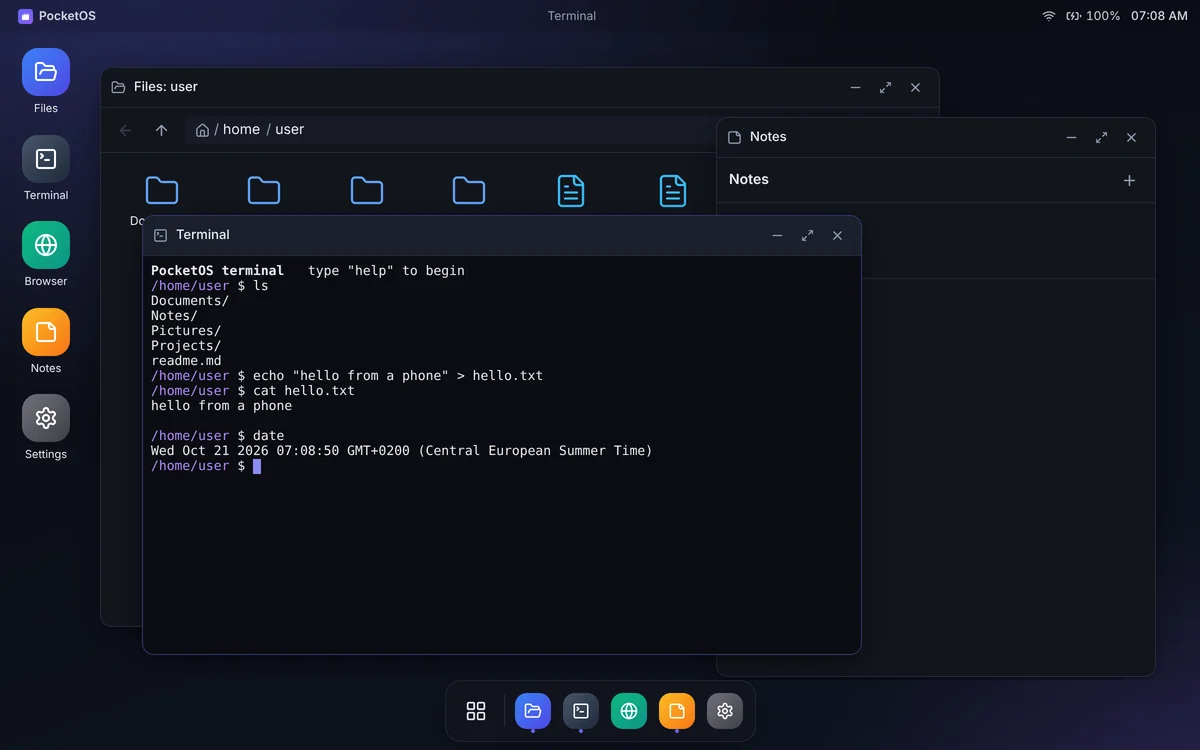This screenshot has width=1200, height=750.
Task: Click the 'Files: user' window title
Action: (166, 87)
